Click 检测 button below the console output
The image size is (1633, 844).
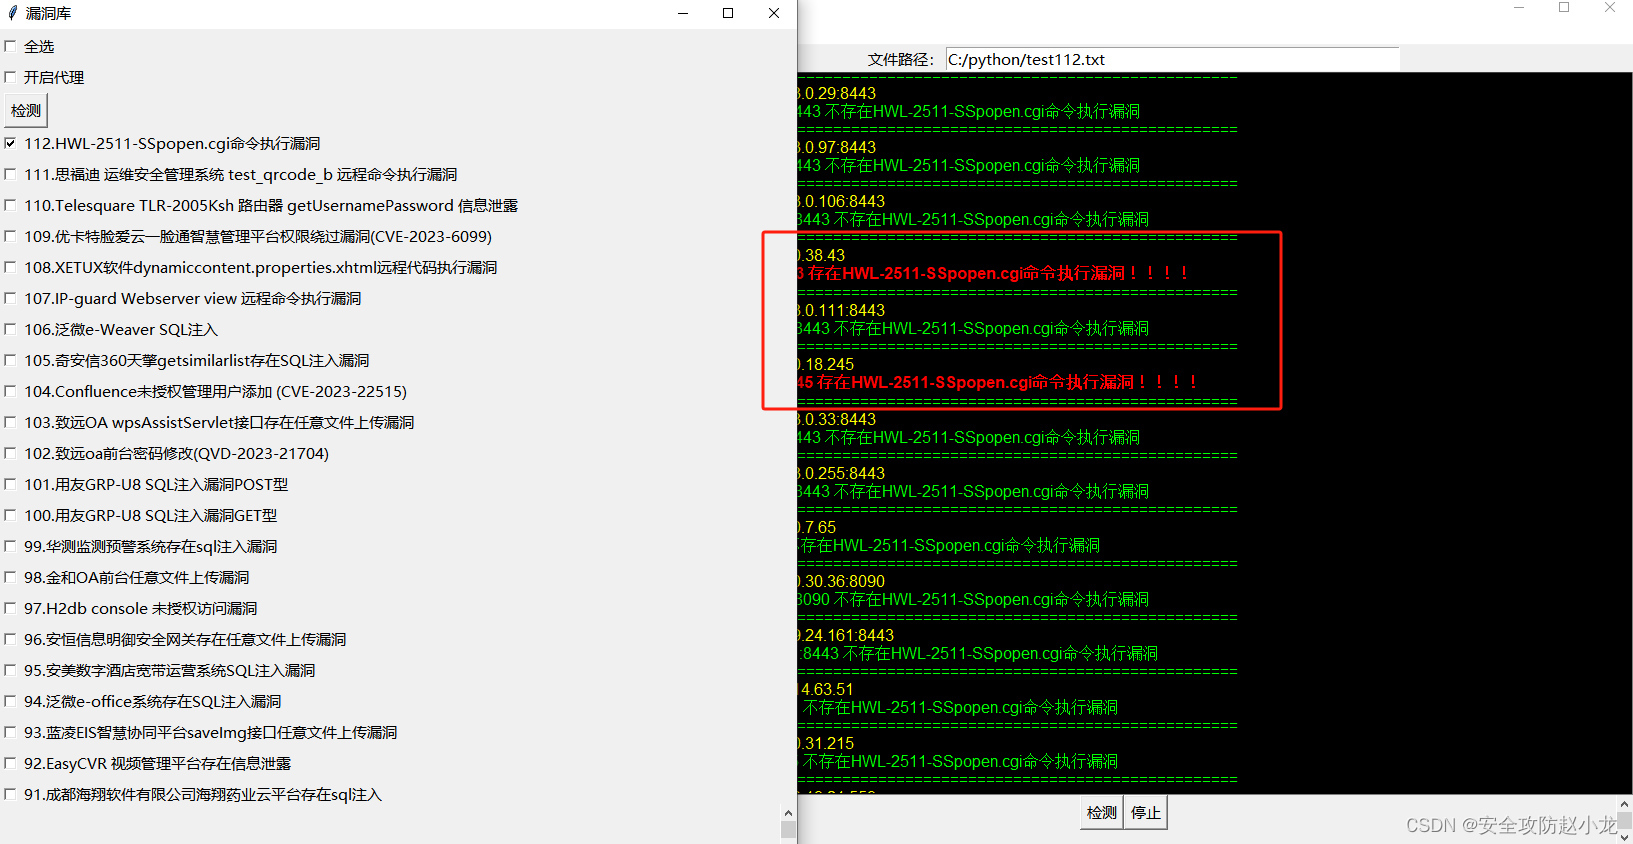[1102, 813]
